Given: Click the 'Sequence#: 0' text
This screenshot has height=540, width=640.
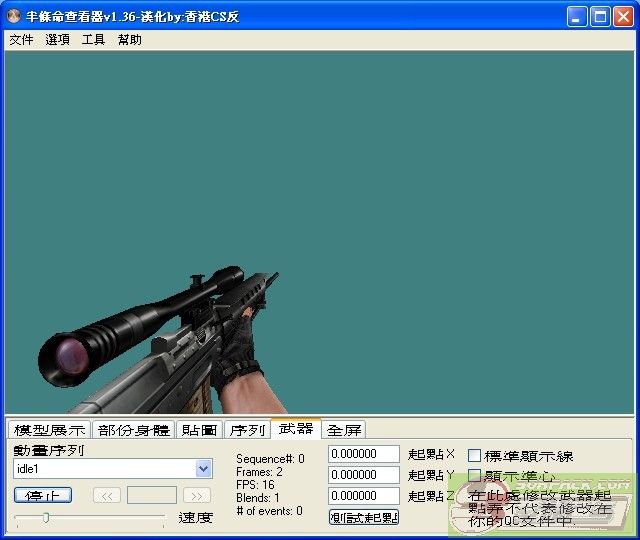Looking at the screenshot, I should (270, 459).
